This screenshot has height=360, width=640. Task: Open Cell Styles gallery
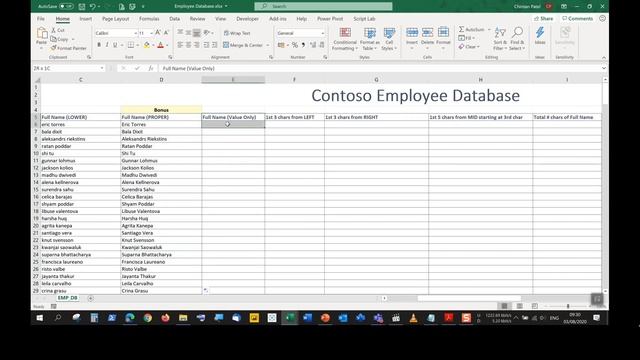point(389,39)
